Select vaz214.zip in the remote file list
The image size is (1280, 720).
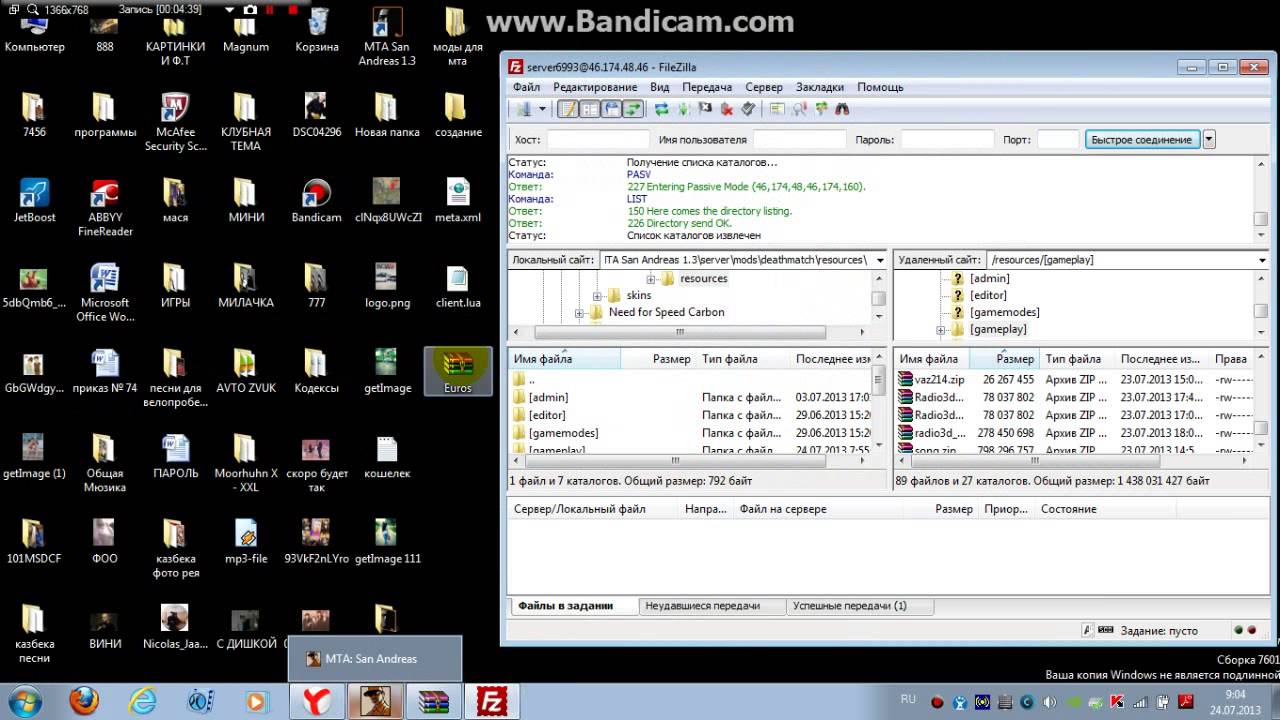point(939,380)
